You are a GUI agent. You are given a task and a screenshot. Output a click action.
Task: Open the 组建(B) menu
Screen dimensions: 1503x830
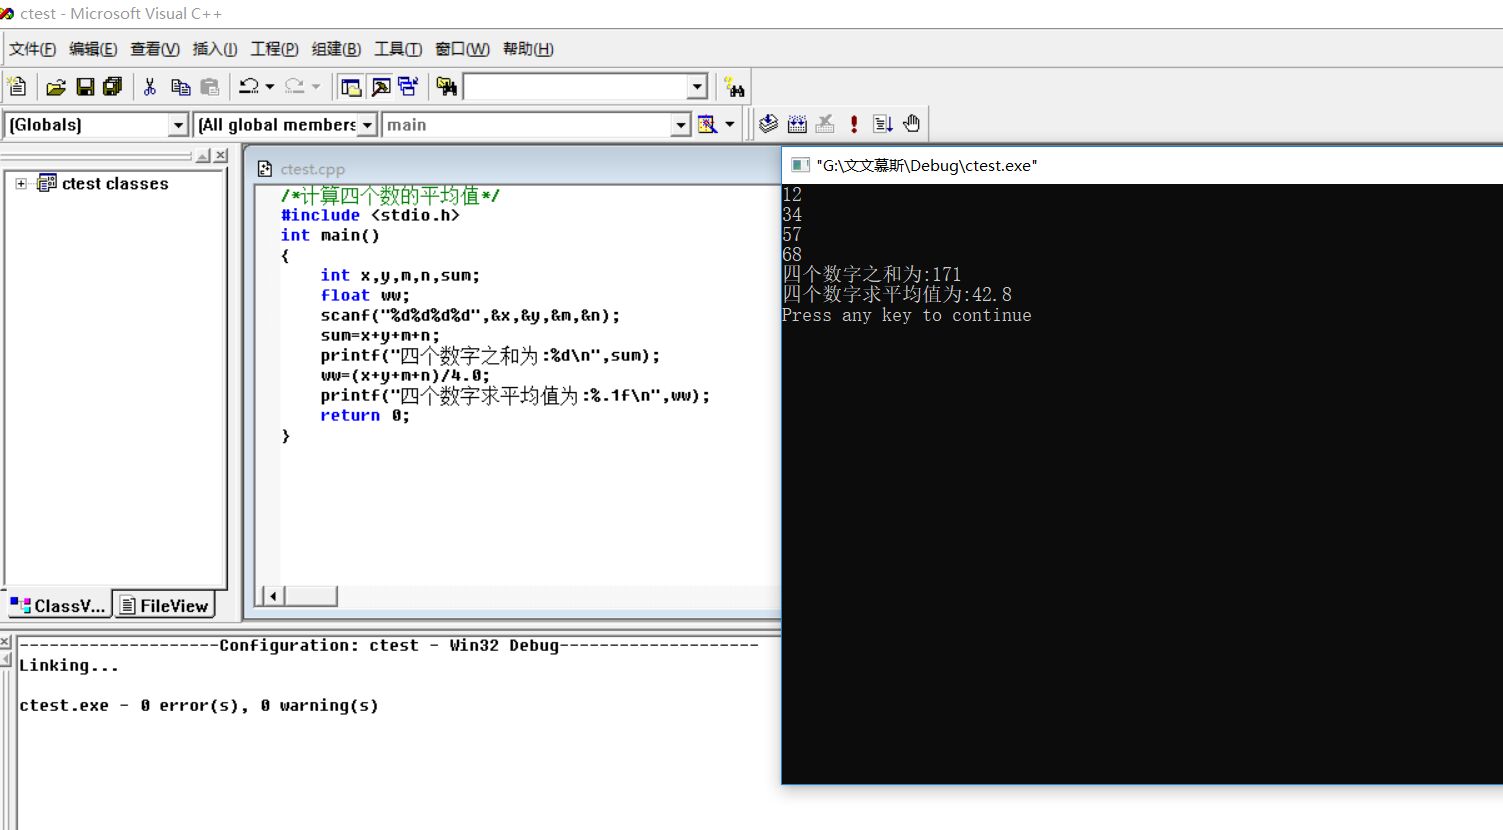point(336,49)
